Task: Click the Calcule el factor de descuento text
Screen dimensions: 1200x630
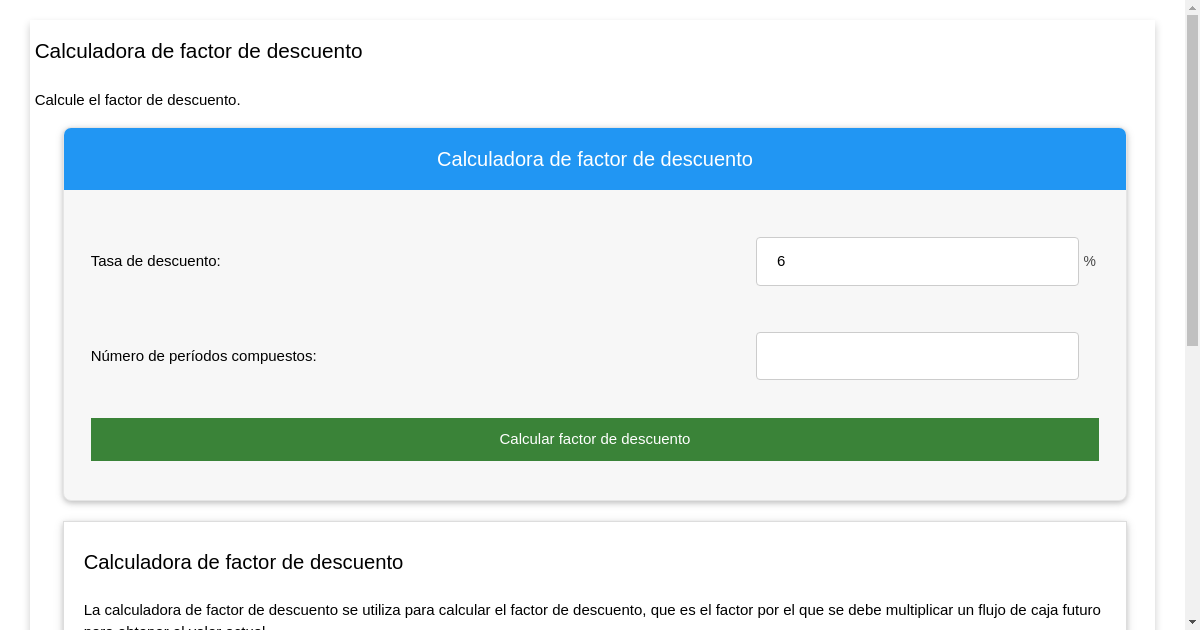Action: click(137, 100)
